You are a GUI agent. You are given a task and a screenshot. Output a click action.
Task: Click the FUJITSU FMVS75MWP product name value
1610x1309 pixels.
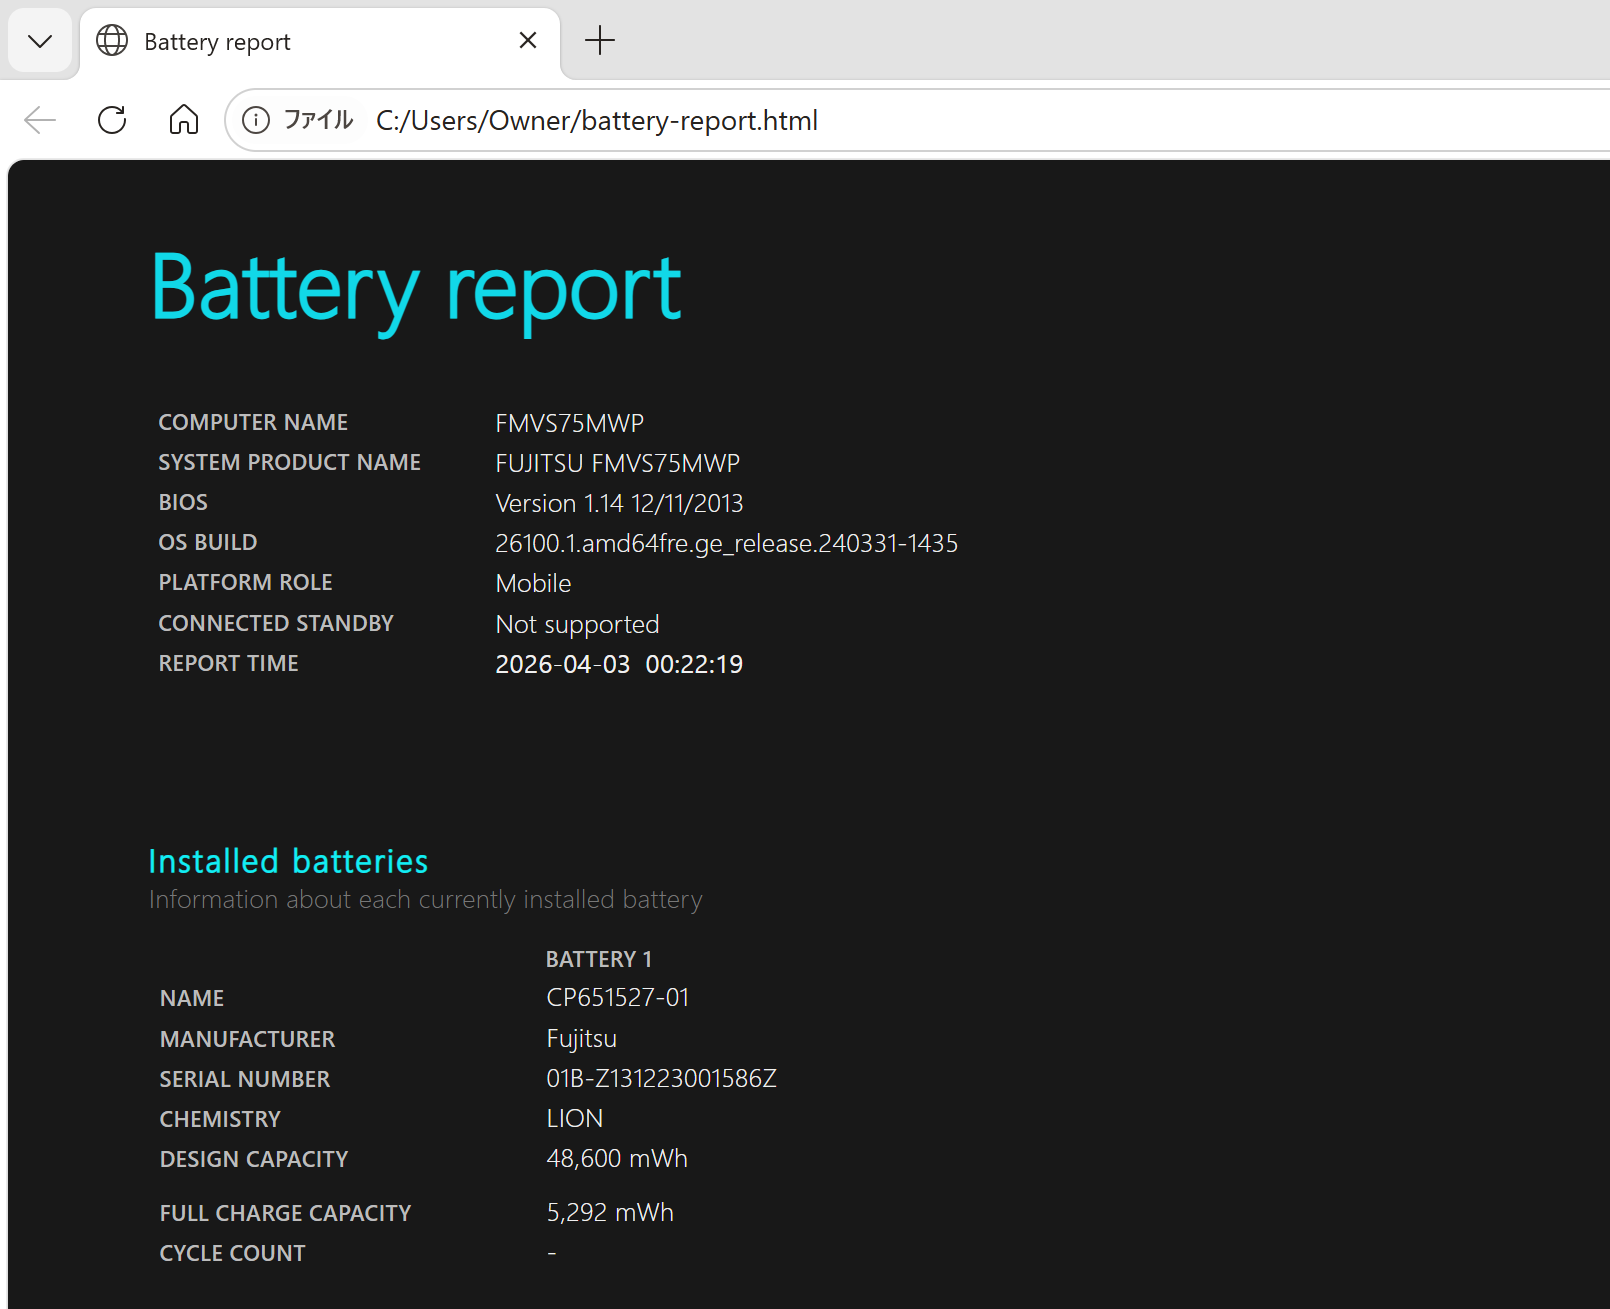(617, 463)
